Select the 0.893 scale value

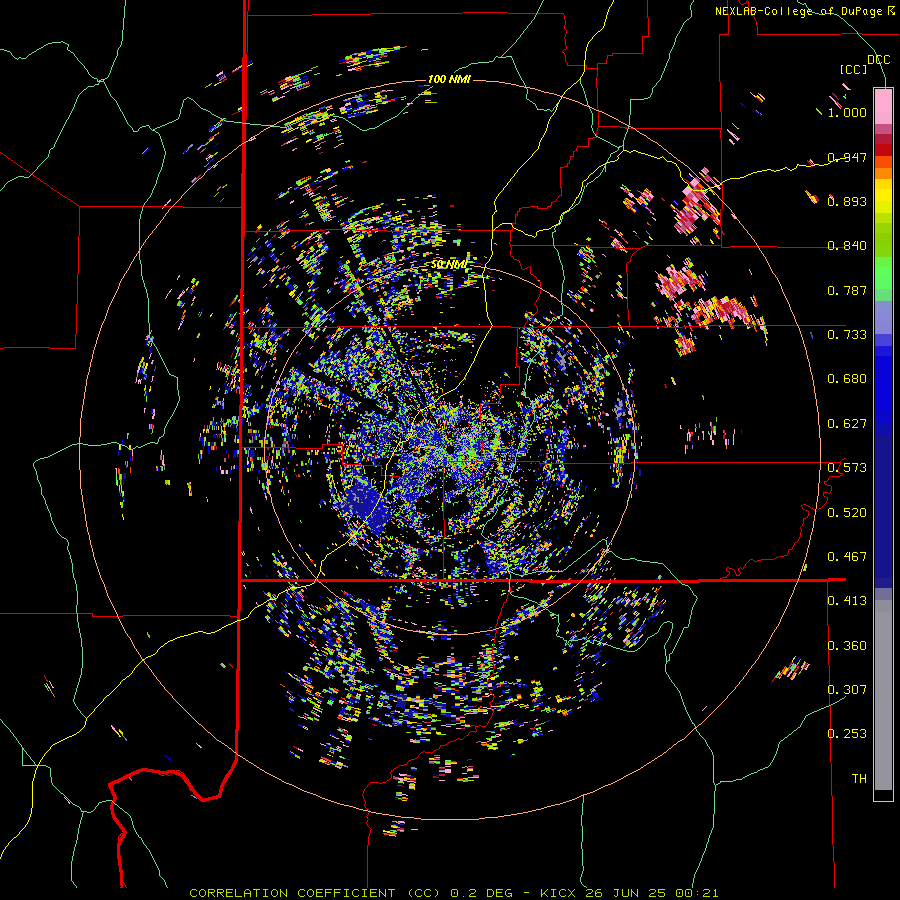pos(847,201)
